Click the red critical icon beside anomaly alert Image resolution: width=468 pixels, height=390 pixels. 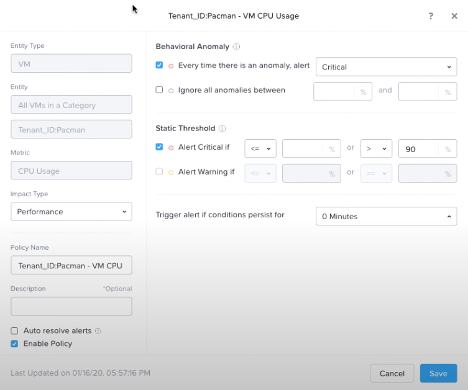point(171,66)
